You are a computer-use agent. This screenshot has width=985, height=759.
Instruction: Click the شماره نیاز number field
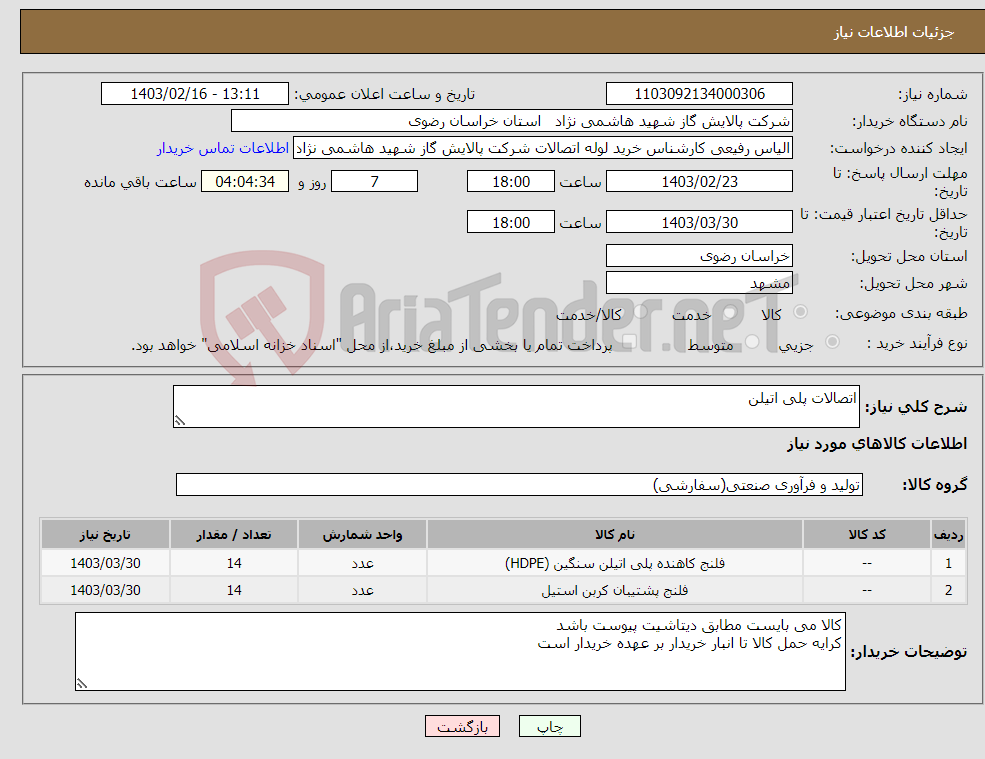click(699, 94)
